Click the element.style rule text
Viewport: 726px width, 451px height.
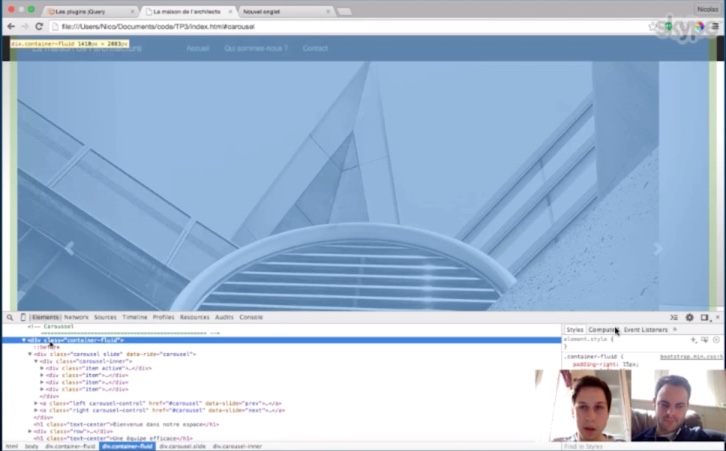click(588, 339)
